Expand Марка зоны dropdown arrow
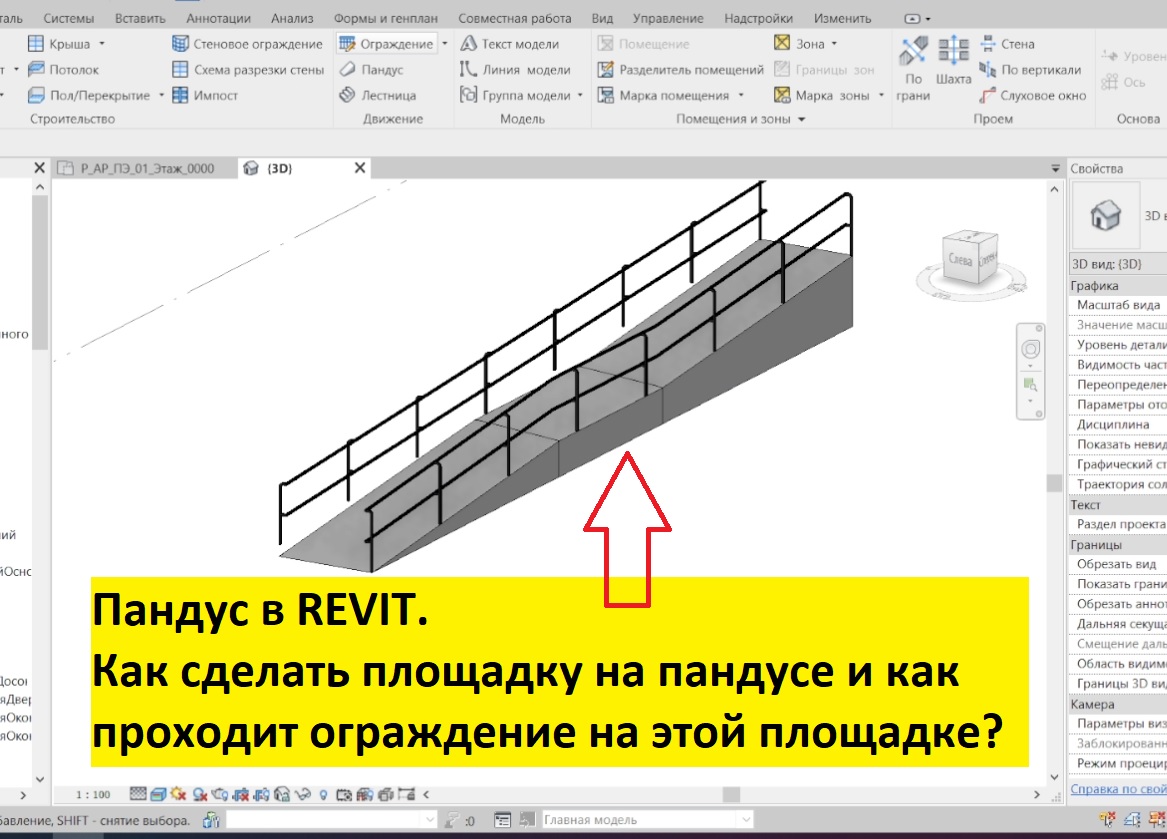1167x839 pixels. coord(881,95)
